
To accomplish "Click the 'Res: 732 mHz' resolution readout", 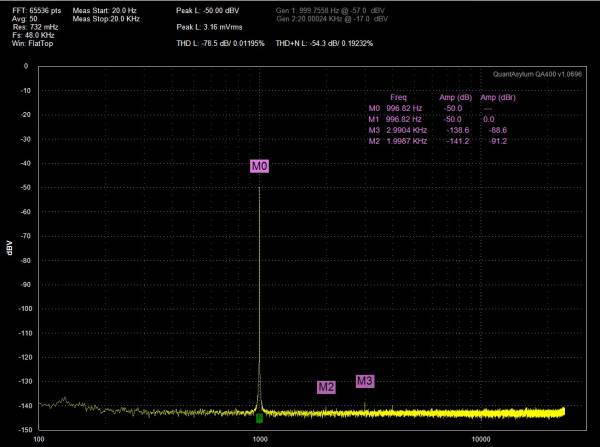I will [35, 27].
